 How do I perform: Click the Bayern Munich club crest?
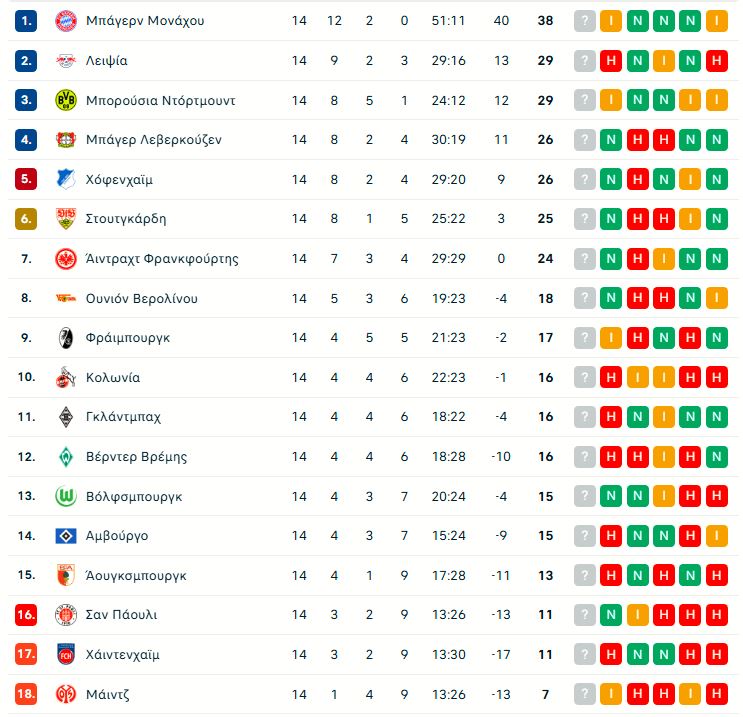65,21
